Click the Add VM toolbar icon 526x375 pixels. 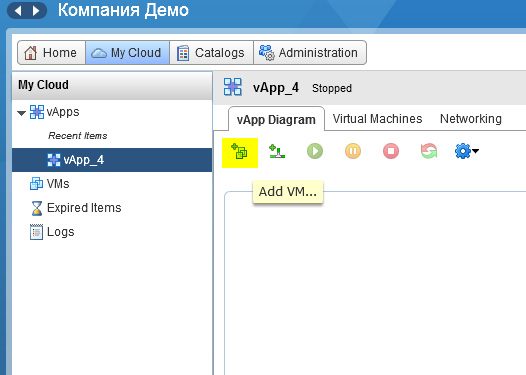[240, 152]
